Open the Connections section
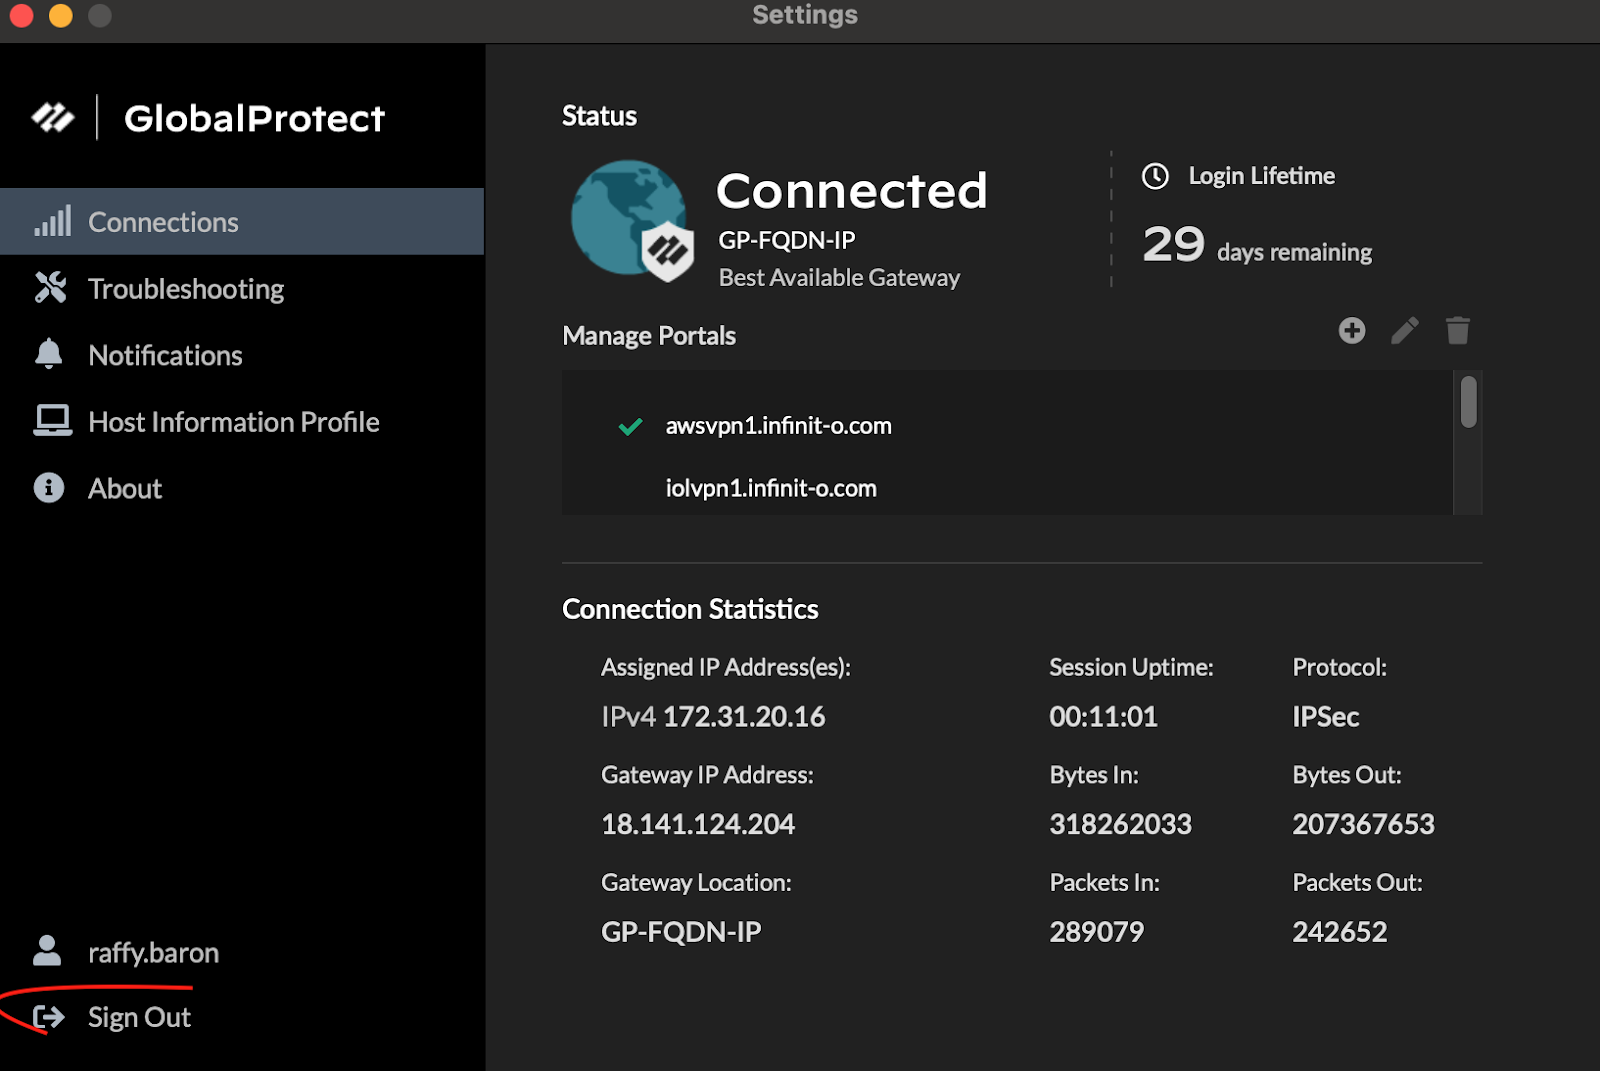 point(242,221)
